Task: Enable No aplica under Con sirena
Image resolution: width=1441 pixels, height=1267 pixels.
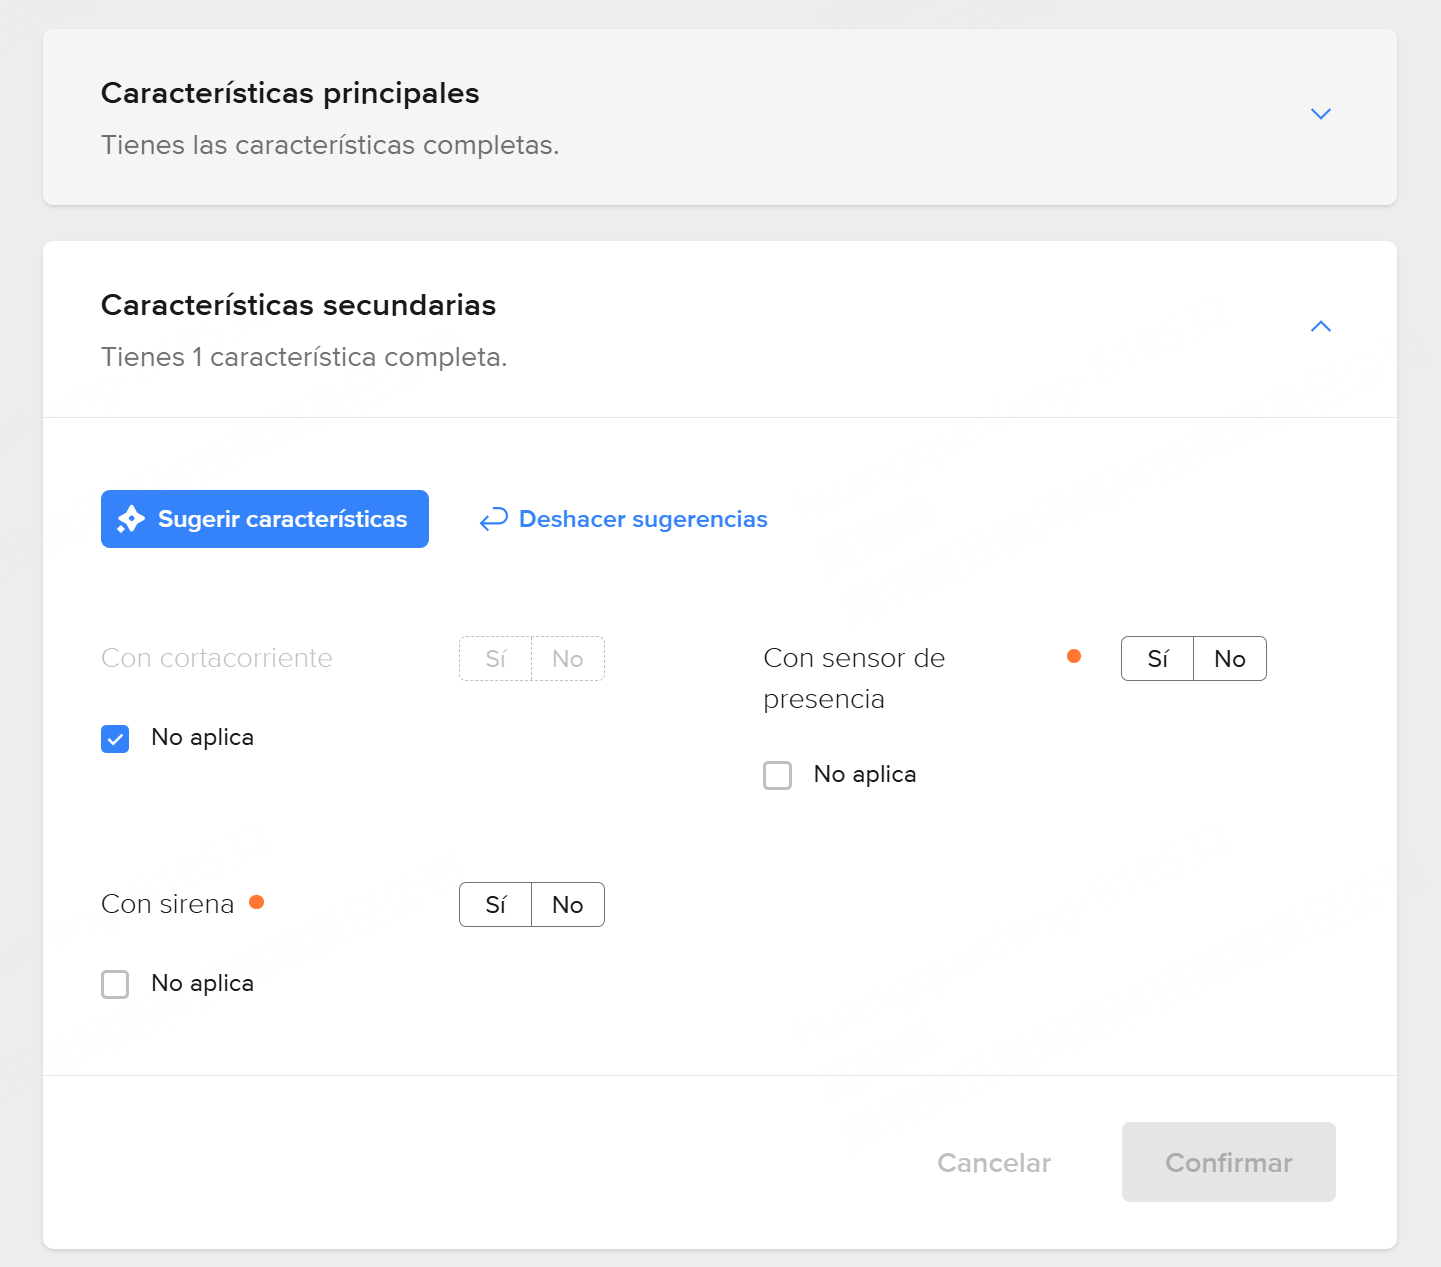Action: point(115,984)
